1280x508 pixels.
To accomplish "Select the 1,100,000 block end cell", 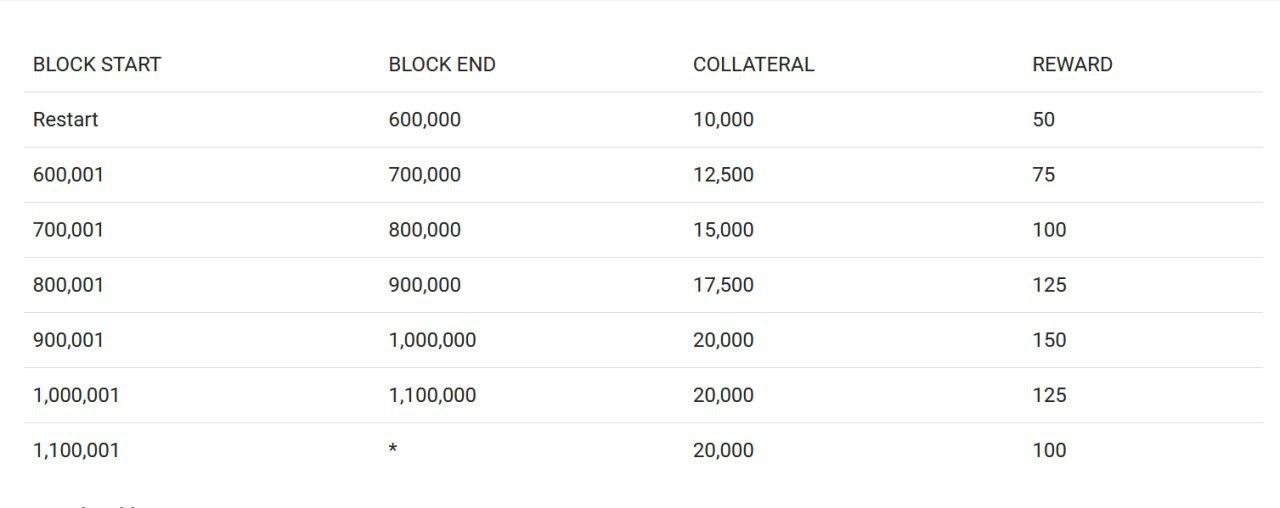I will [x=432, y=395].
